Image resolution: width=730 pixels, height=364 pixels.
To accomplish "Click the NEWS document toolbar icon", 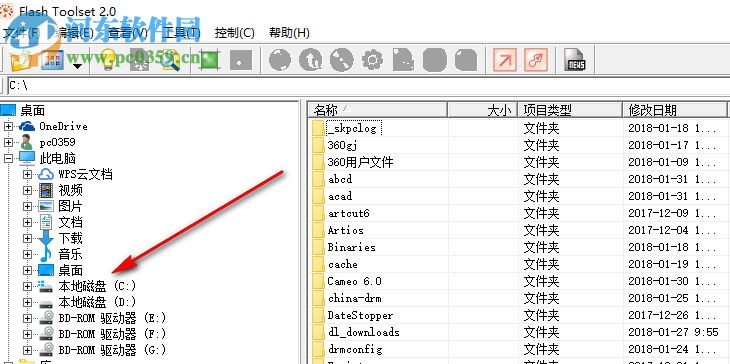I will [575, 61].
